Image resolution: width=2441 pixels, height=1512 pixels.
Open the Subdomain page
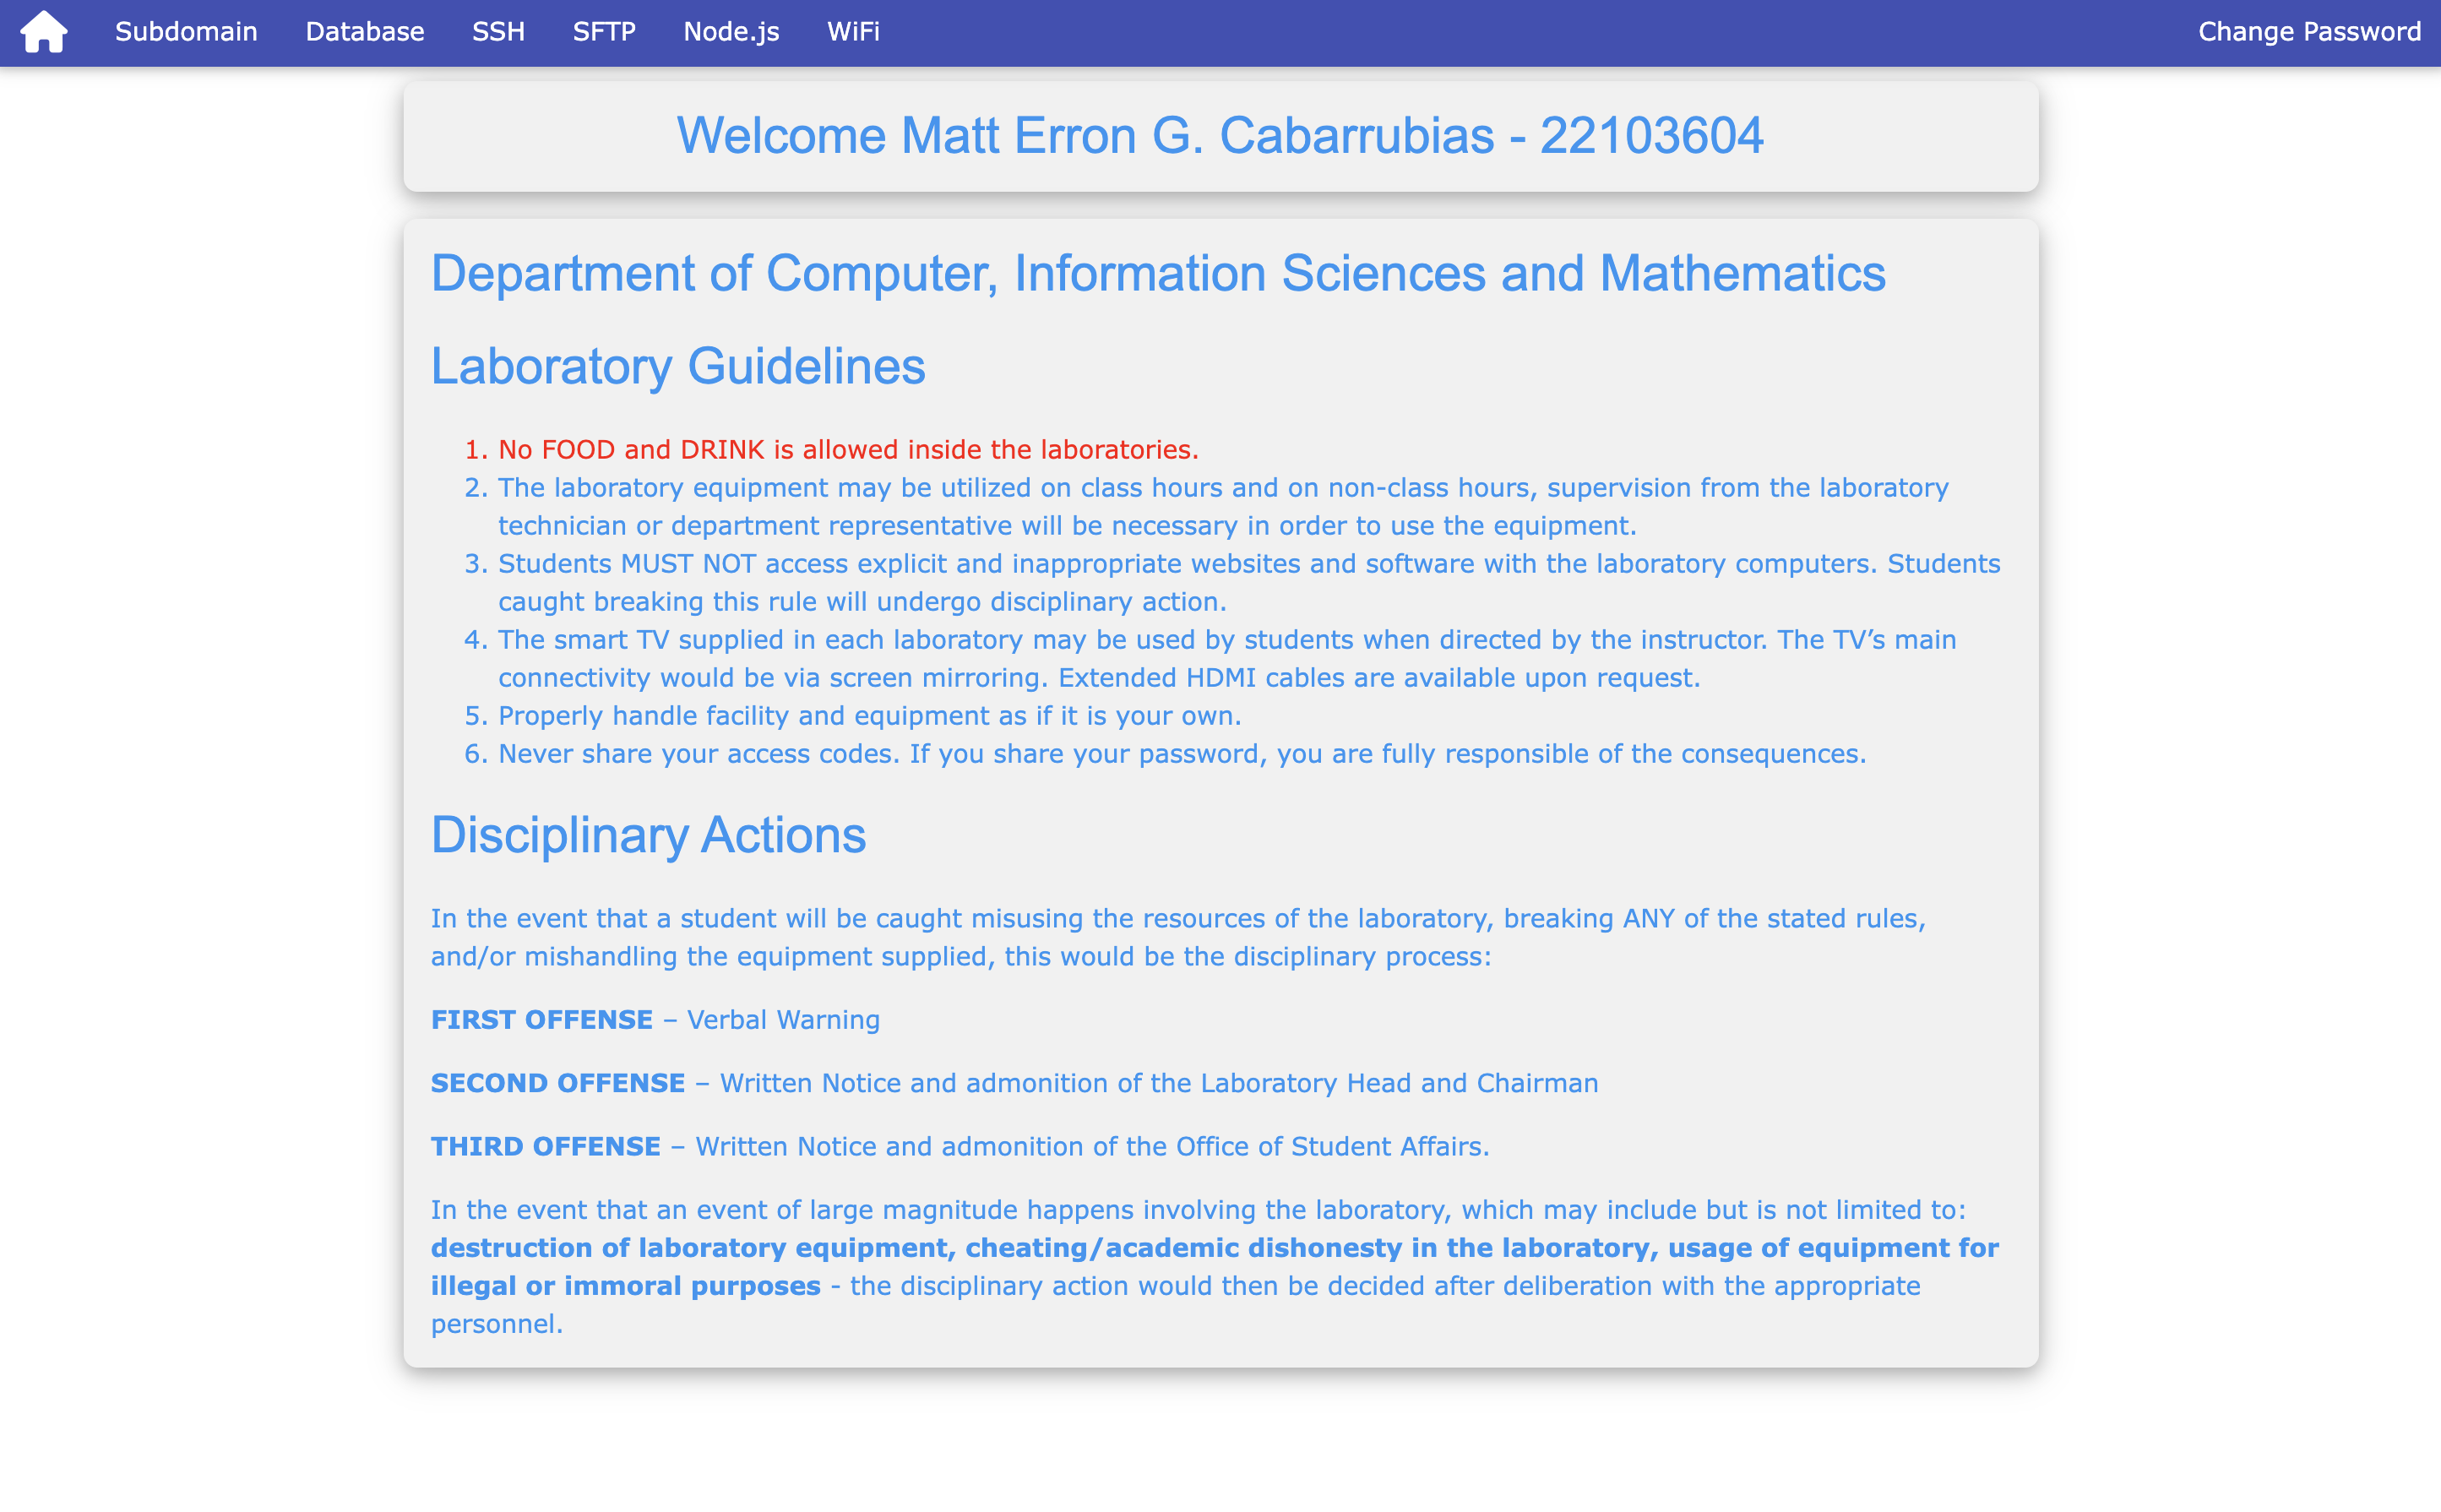[187, 32]
